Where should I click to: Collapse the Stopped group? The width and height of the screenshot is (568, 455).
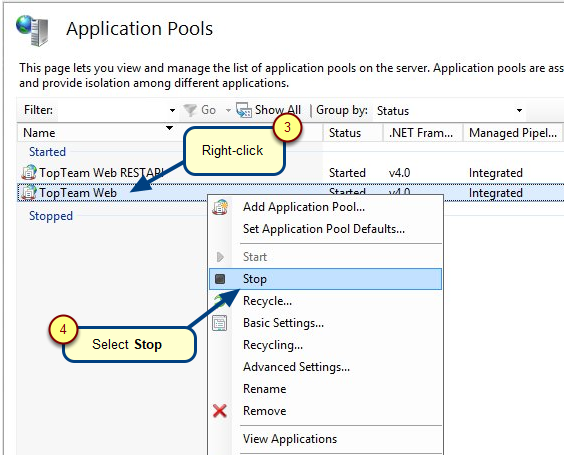51,216
